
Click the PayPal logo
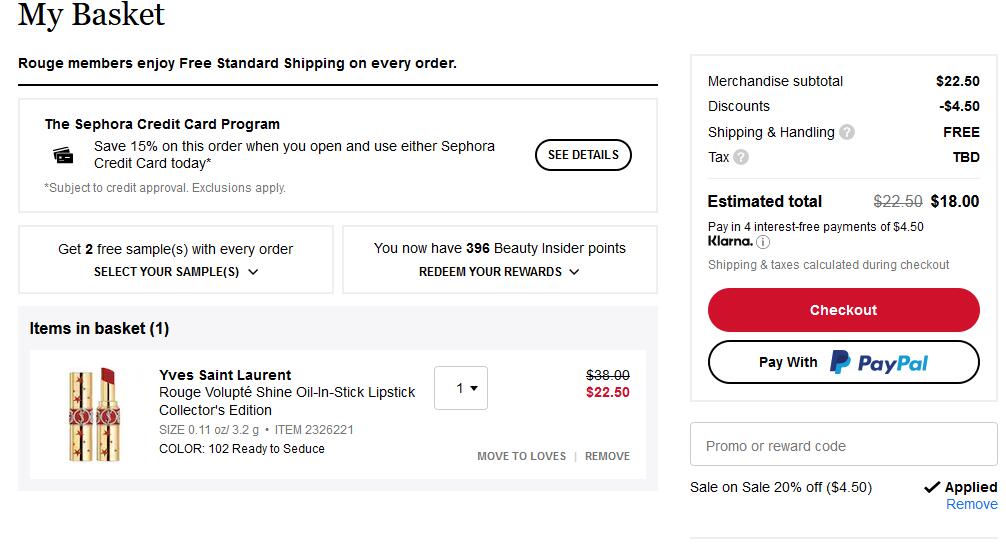pos(879,363)
